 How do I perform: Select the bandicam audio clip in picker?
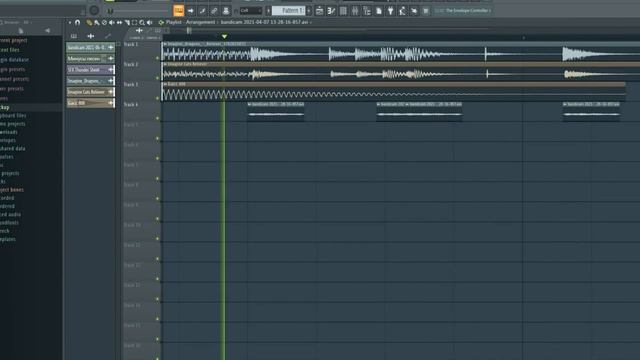tap(91, 48)
